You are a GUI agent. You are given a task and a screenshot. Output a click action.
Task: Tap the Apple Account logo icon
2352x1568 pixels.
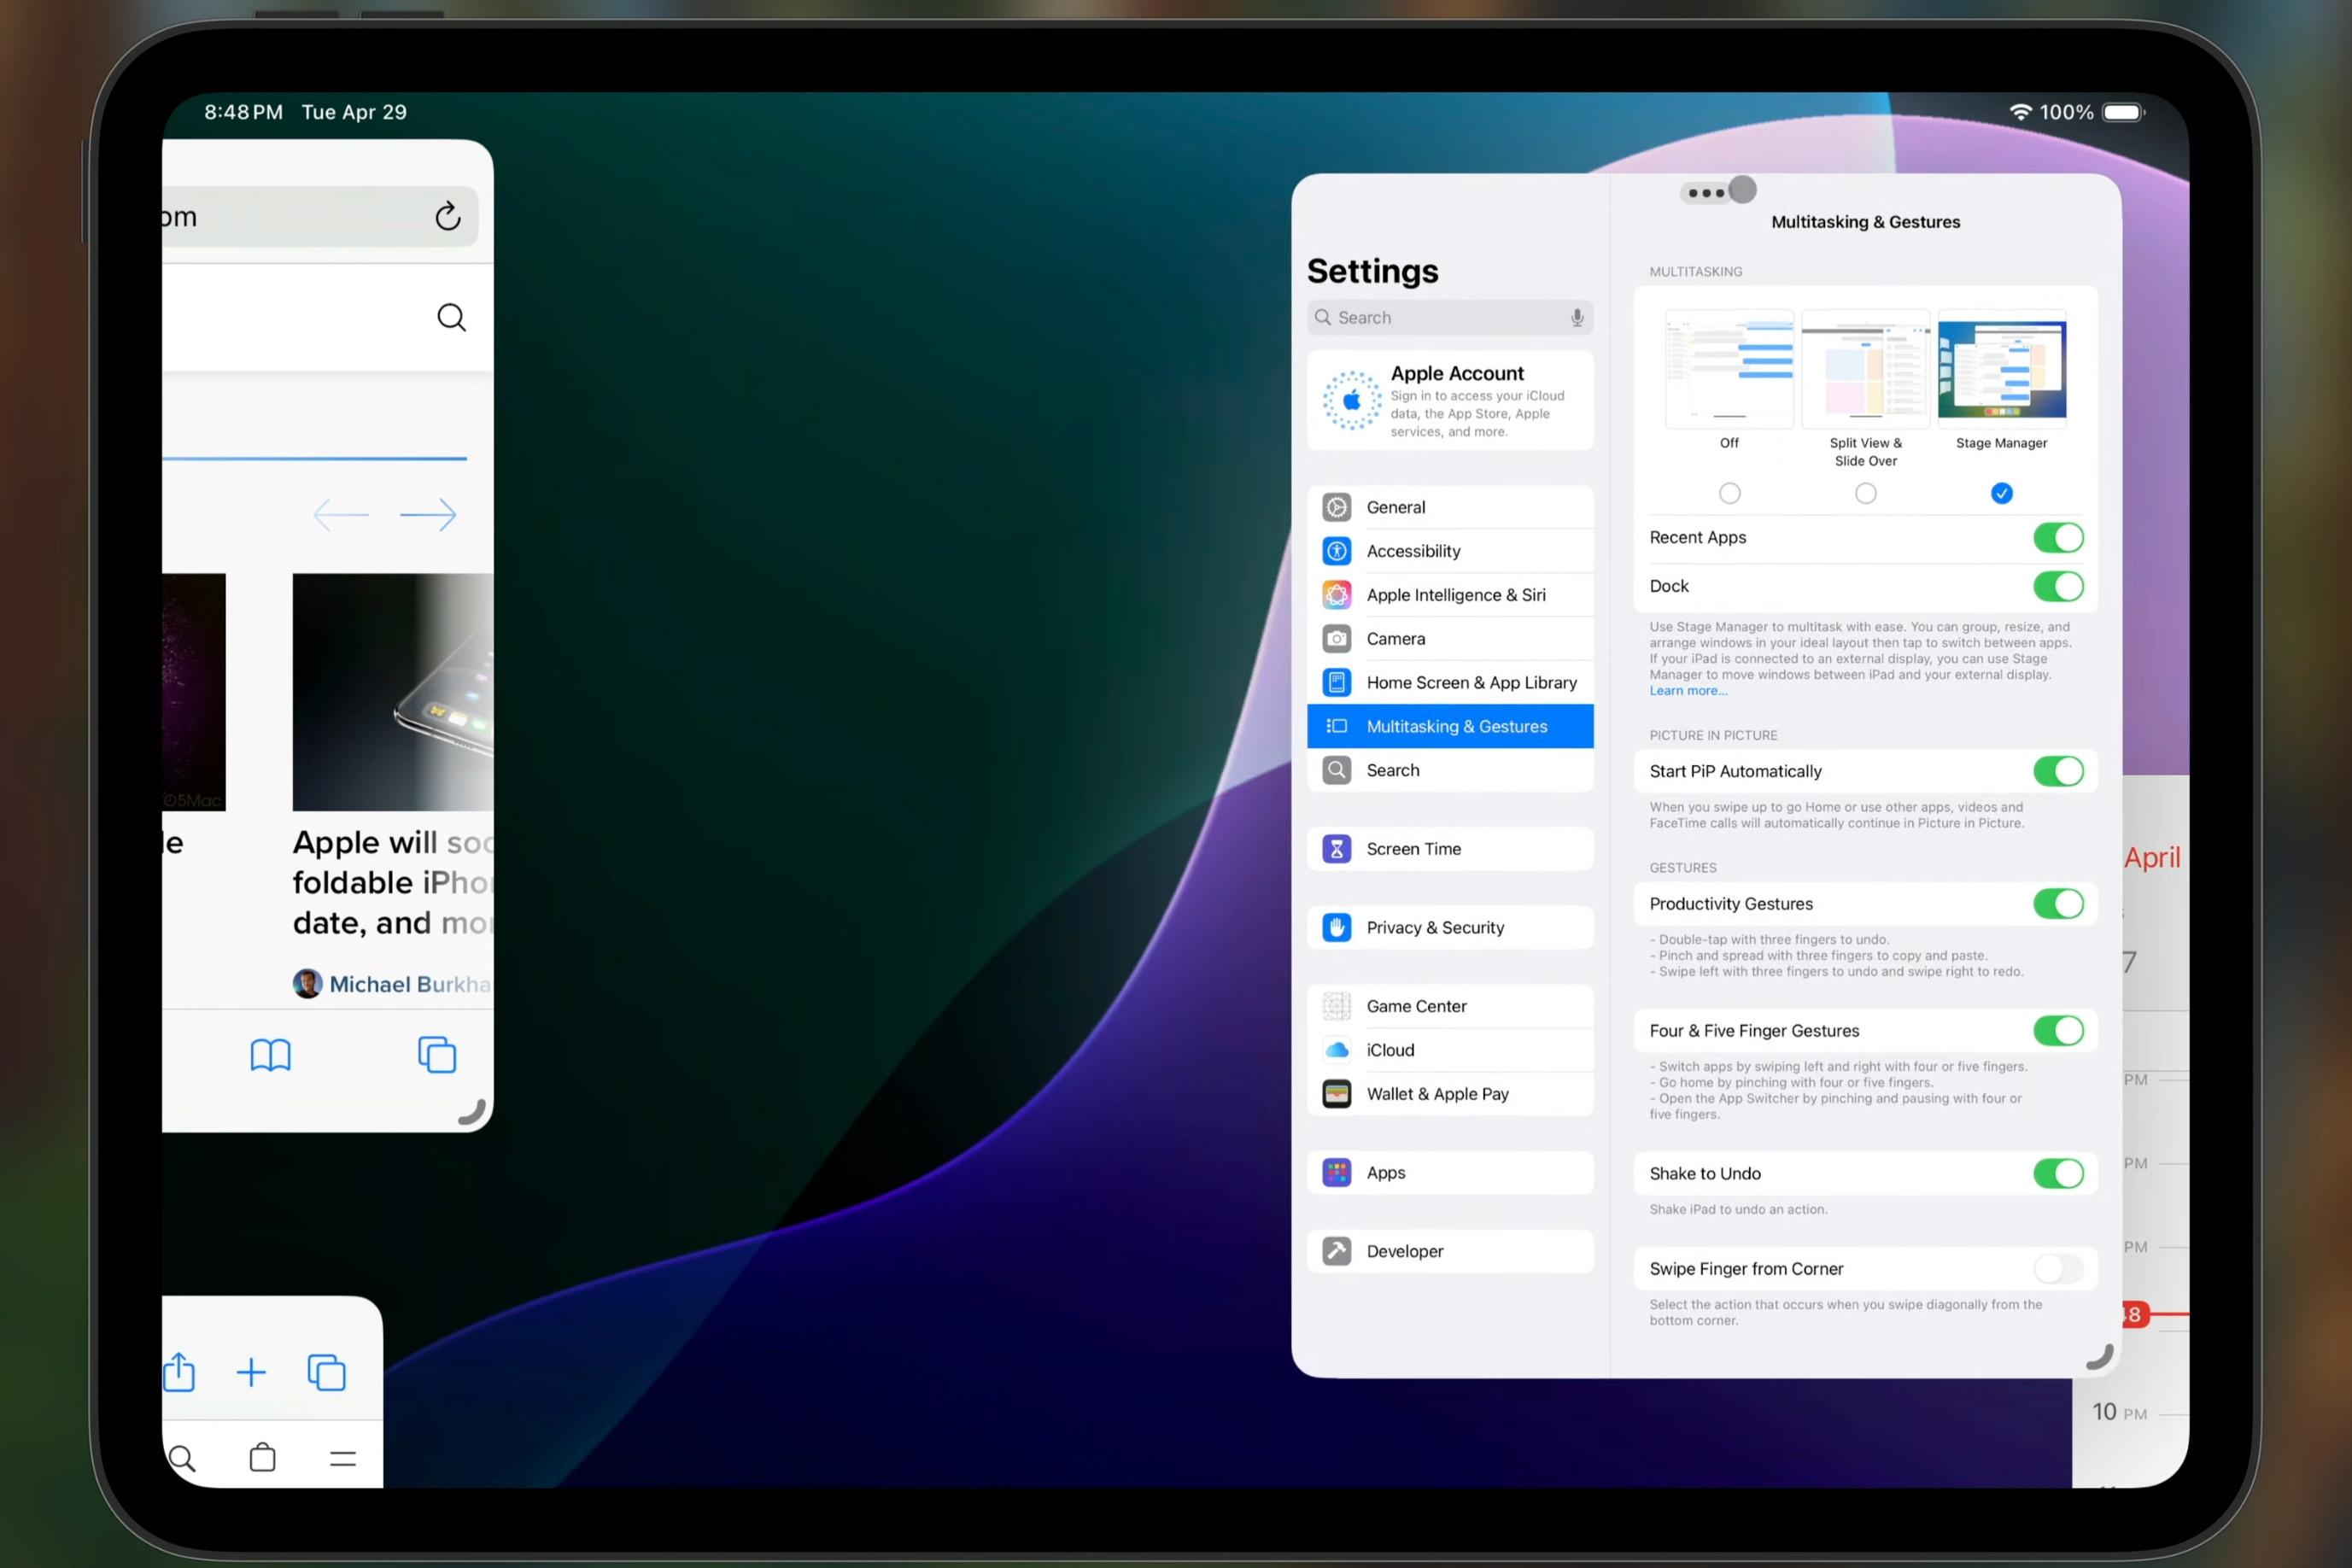[1351, 400]
